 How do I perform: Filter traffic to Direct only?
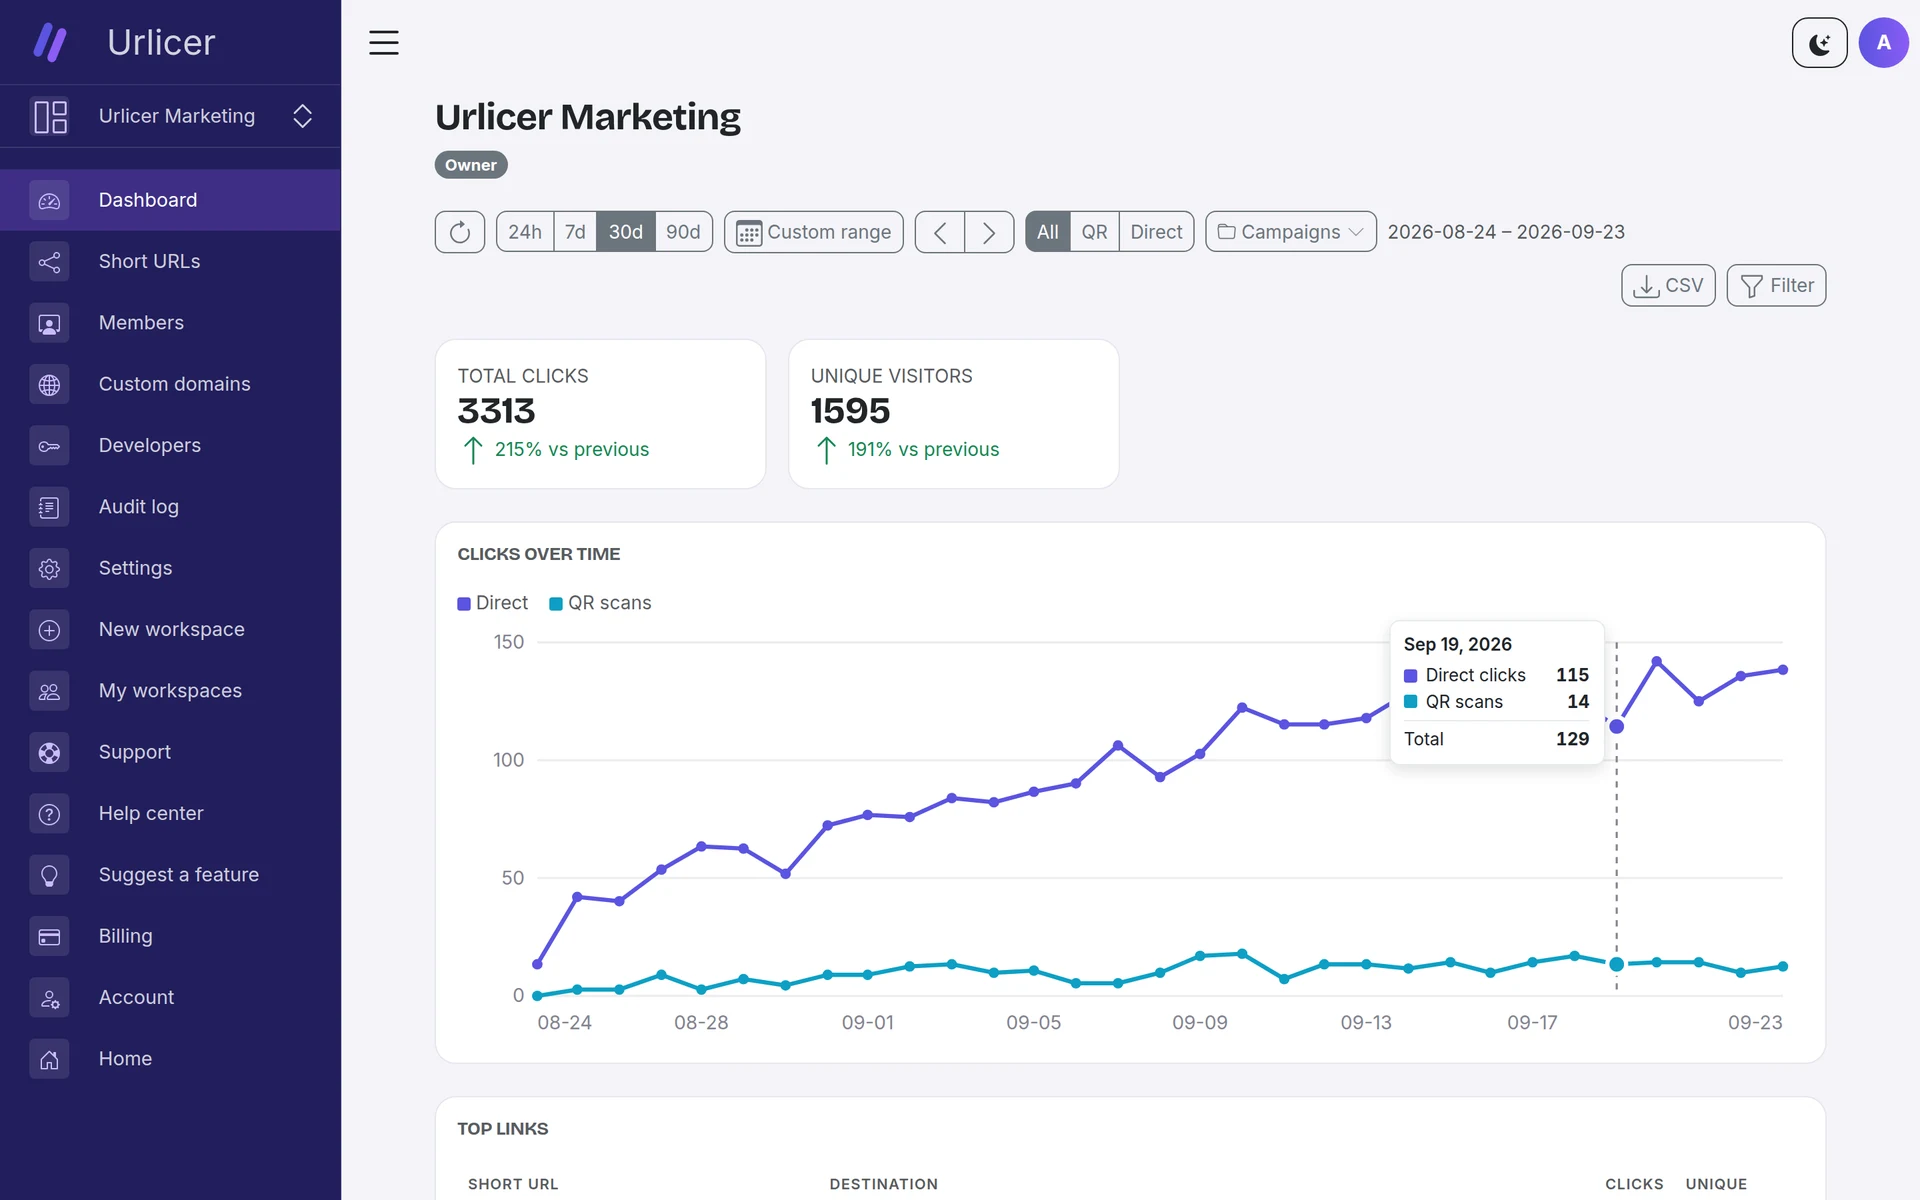[x=1156, y=232]
